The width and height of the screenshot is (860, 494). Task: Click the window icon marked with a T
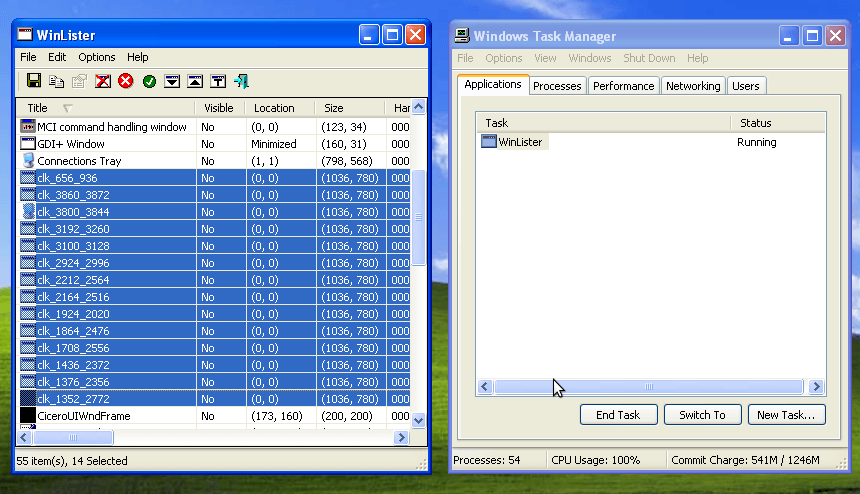[218, 81]
